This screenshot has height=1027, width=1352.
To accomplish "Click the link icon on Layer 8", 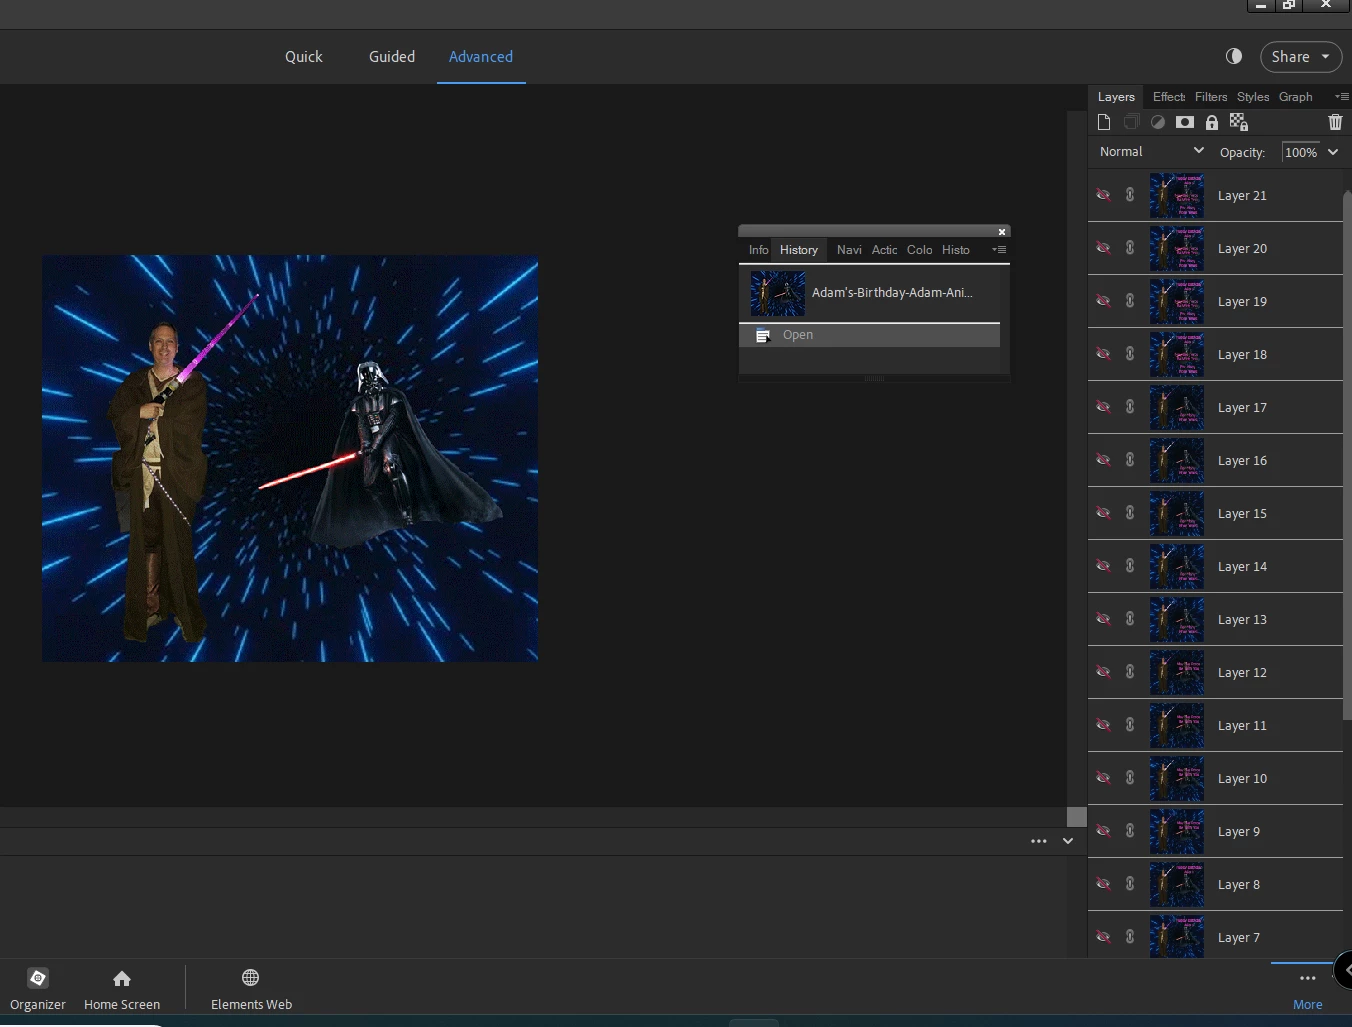I will click(1130, 884).
